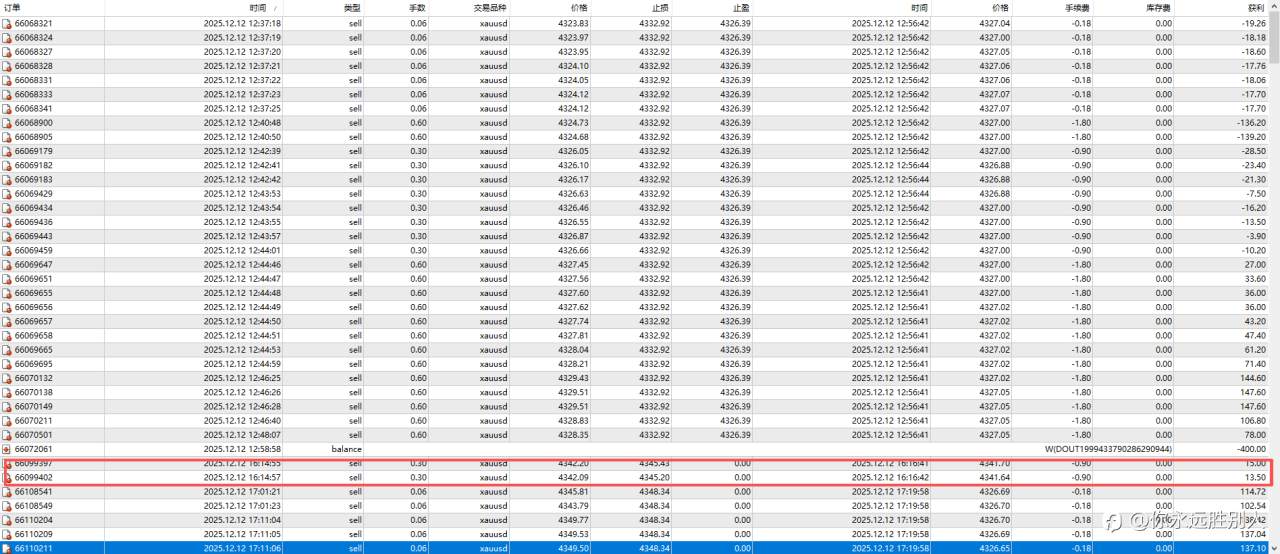Select order number 66069695
Viewport: 1280px width, 554px height.
(34, 364)
